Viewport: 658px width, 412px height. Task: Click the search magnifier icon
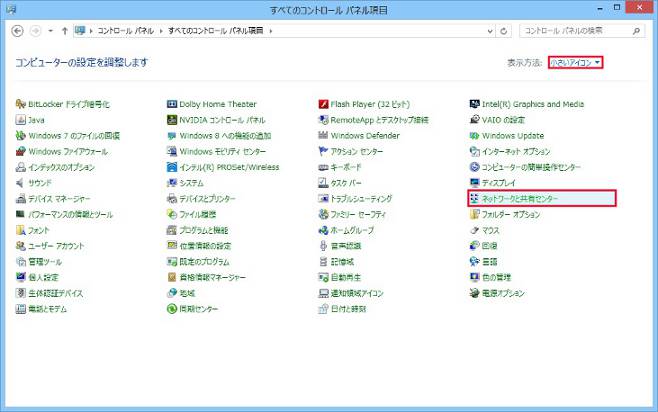(637, 31)
